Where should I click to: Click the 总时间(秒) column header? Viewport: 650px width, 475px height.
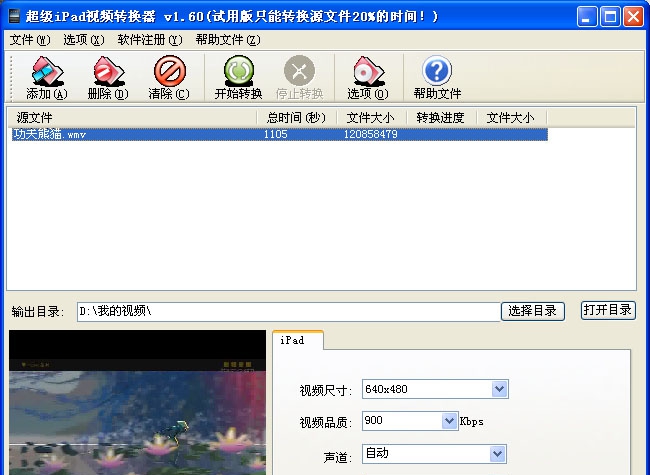point(296,118)
